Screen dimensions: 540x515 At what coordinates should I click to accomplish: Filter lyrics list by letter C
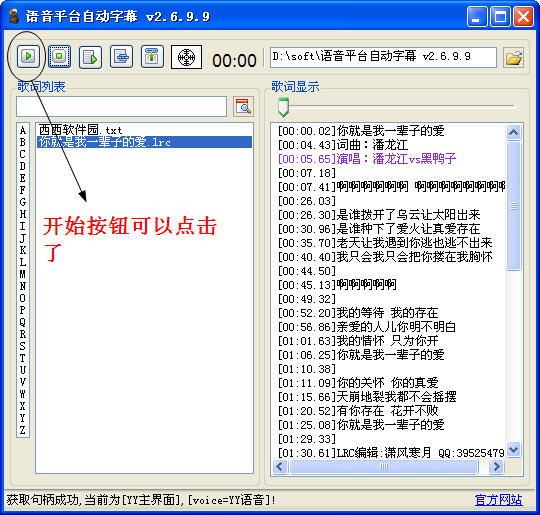point(23,154)
